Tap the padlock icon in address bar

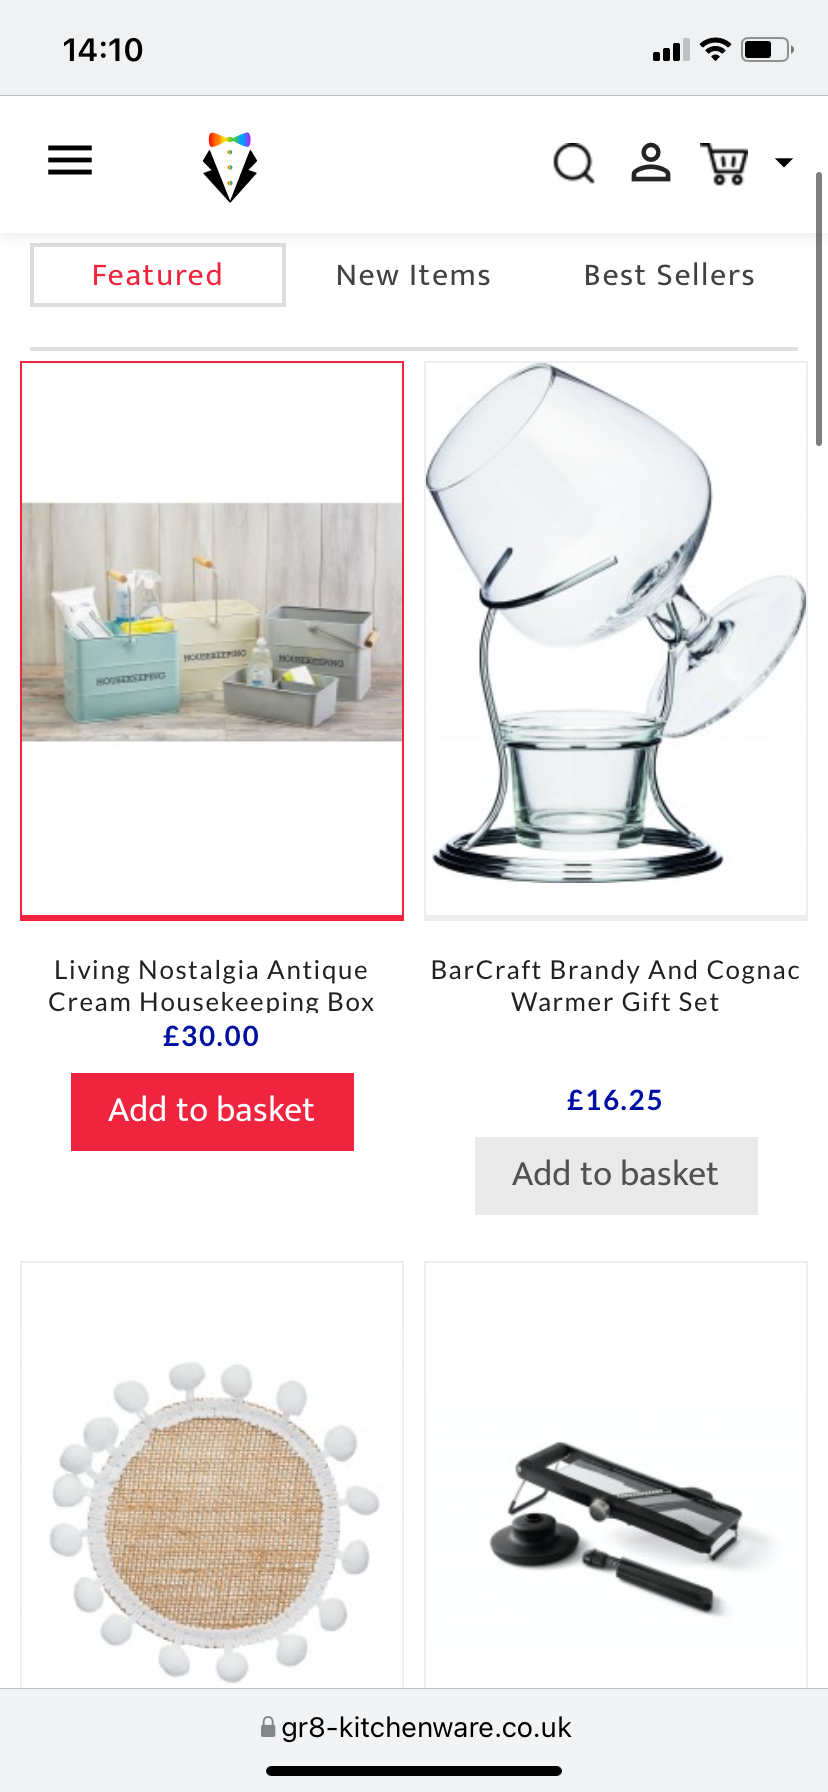click(268, 1727)
